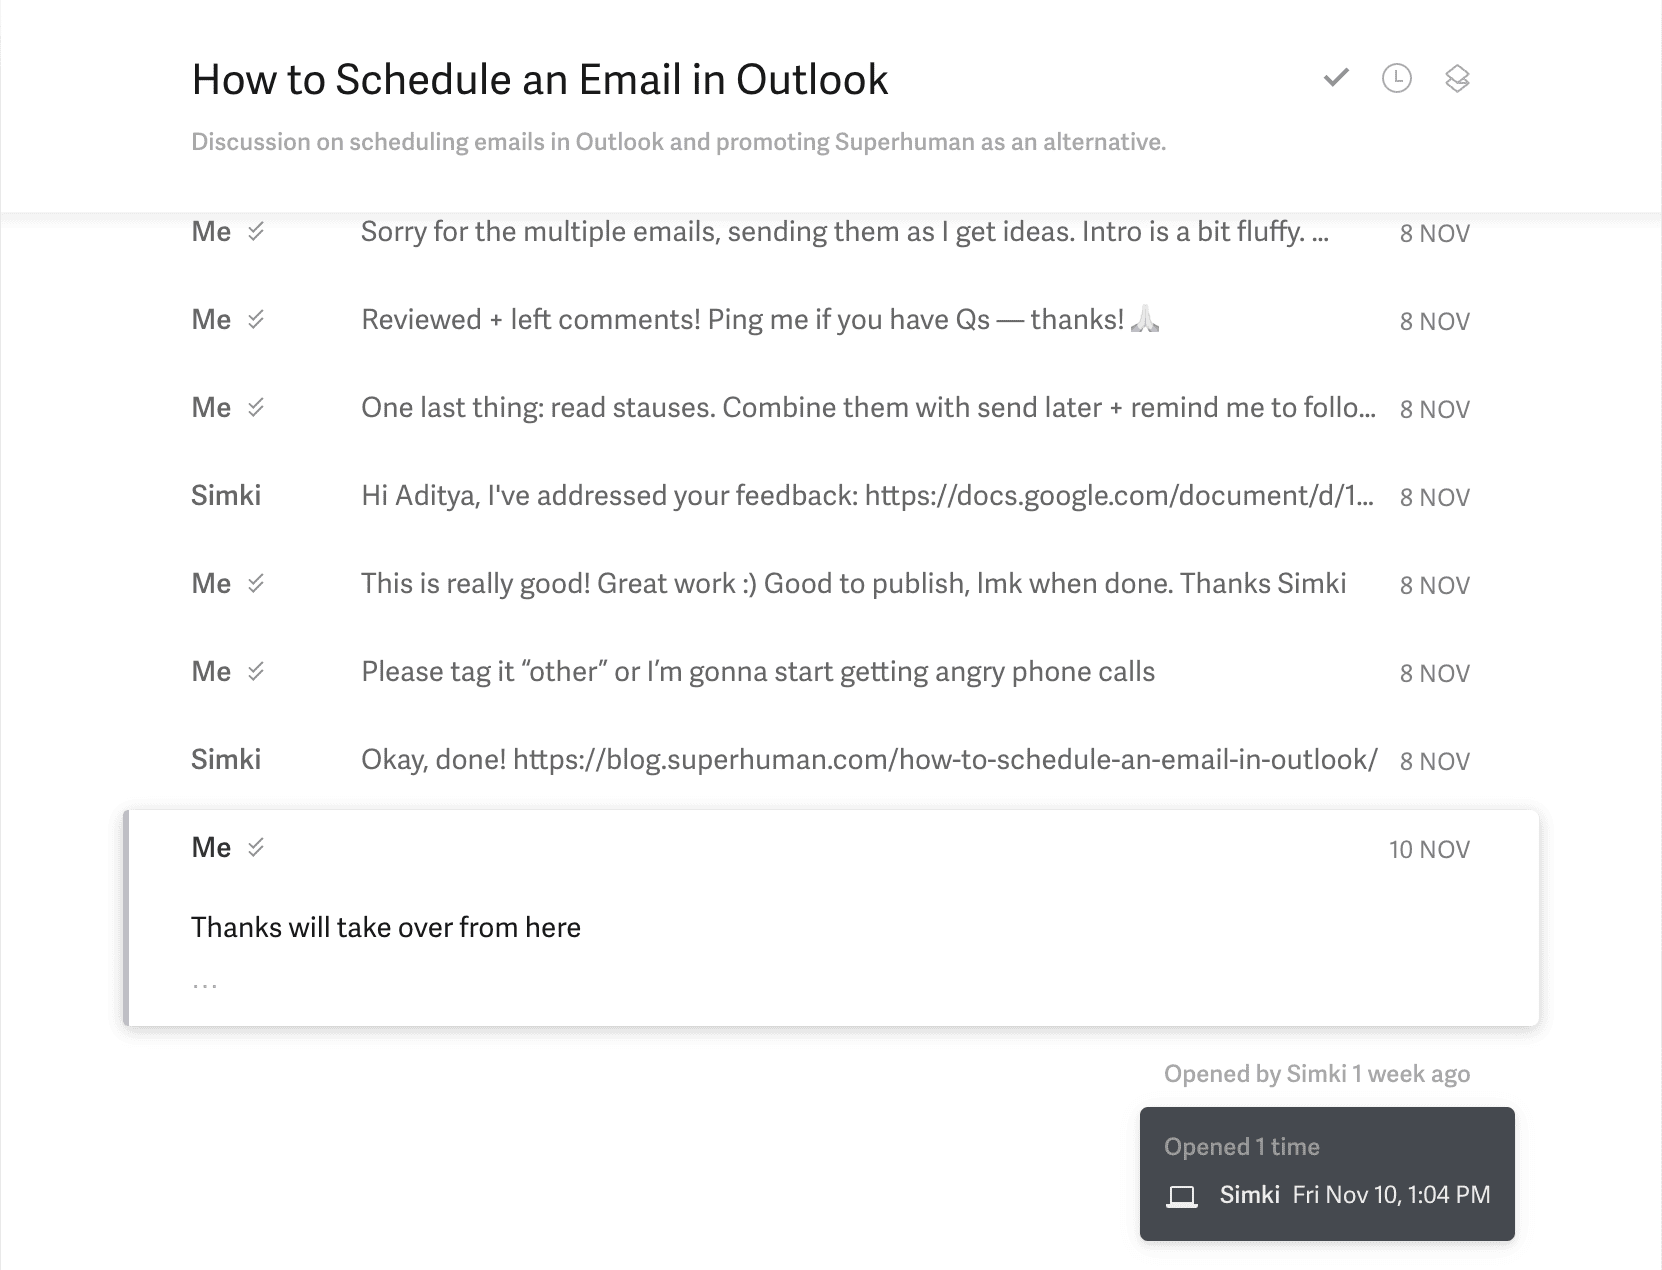The width and height of the screenshot is (1662, 1270).
Task: Click read-status icon beside 'Reviewed + left comments' message
Action: 256,320
